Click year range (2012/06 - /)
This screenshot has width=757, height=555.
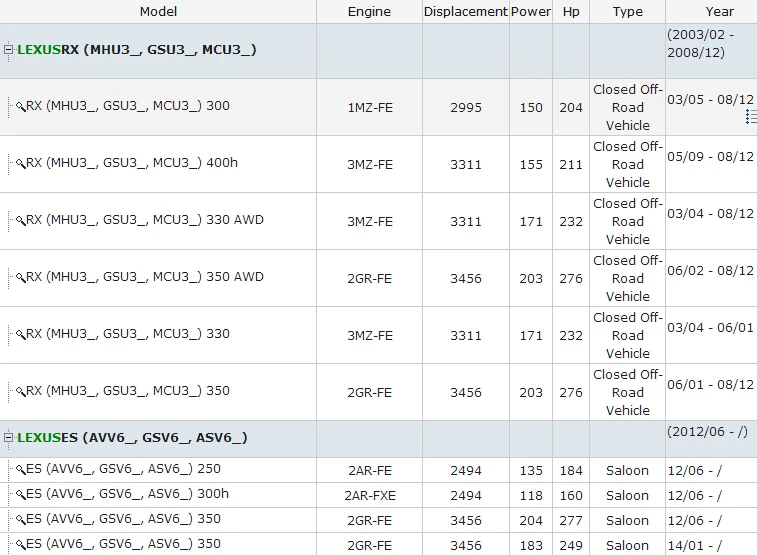pyautogui.click(x=707, y=431)
